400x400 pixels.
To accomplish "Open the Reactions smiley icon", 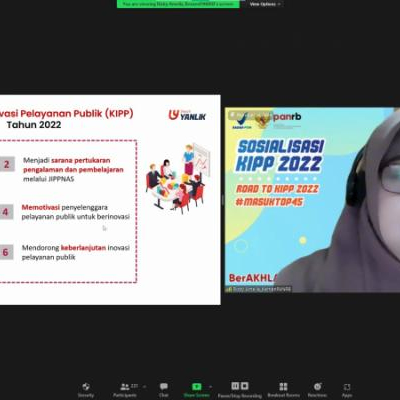I will tap(317, 386).
